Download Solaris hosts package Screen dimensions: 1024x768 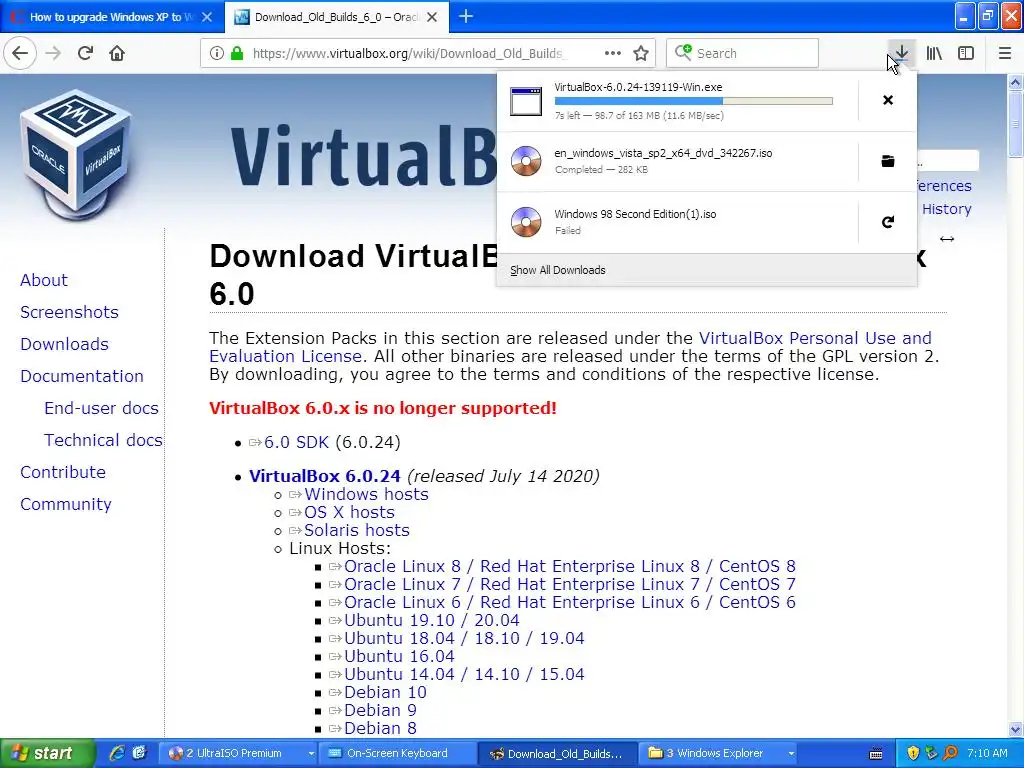pyautogui.click(x=357, y=530)
